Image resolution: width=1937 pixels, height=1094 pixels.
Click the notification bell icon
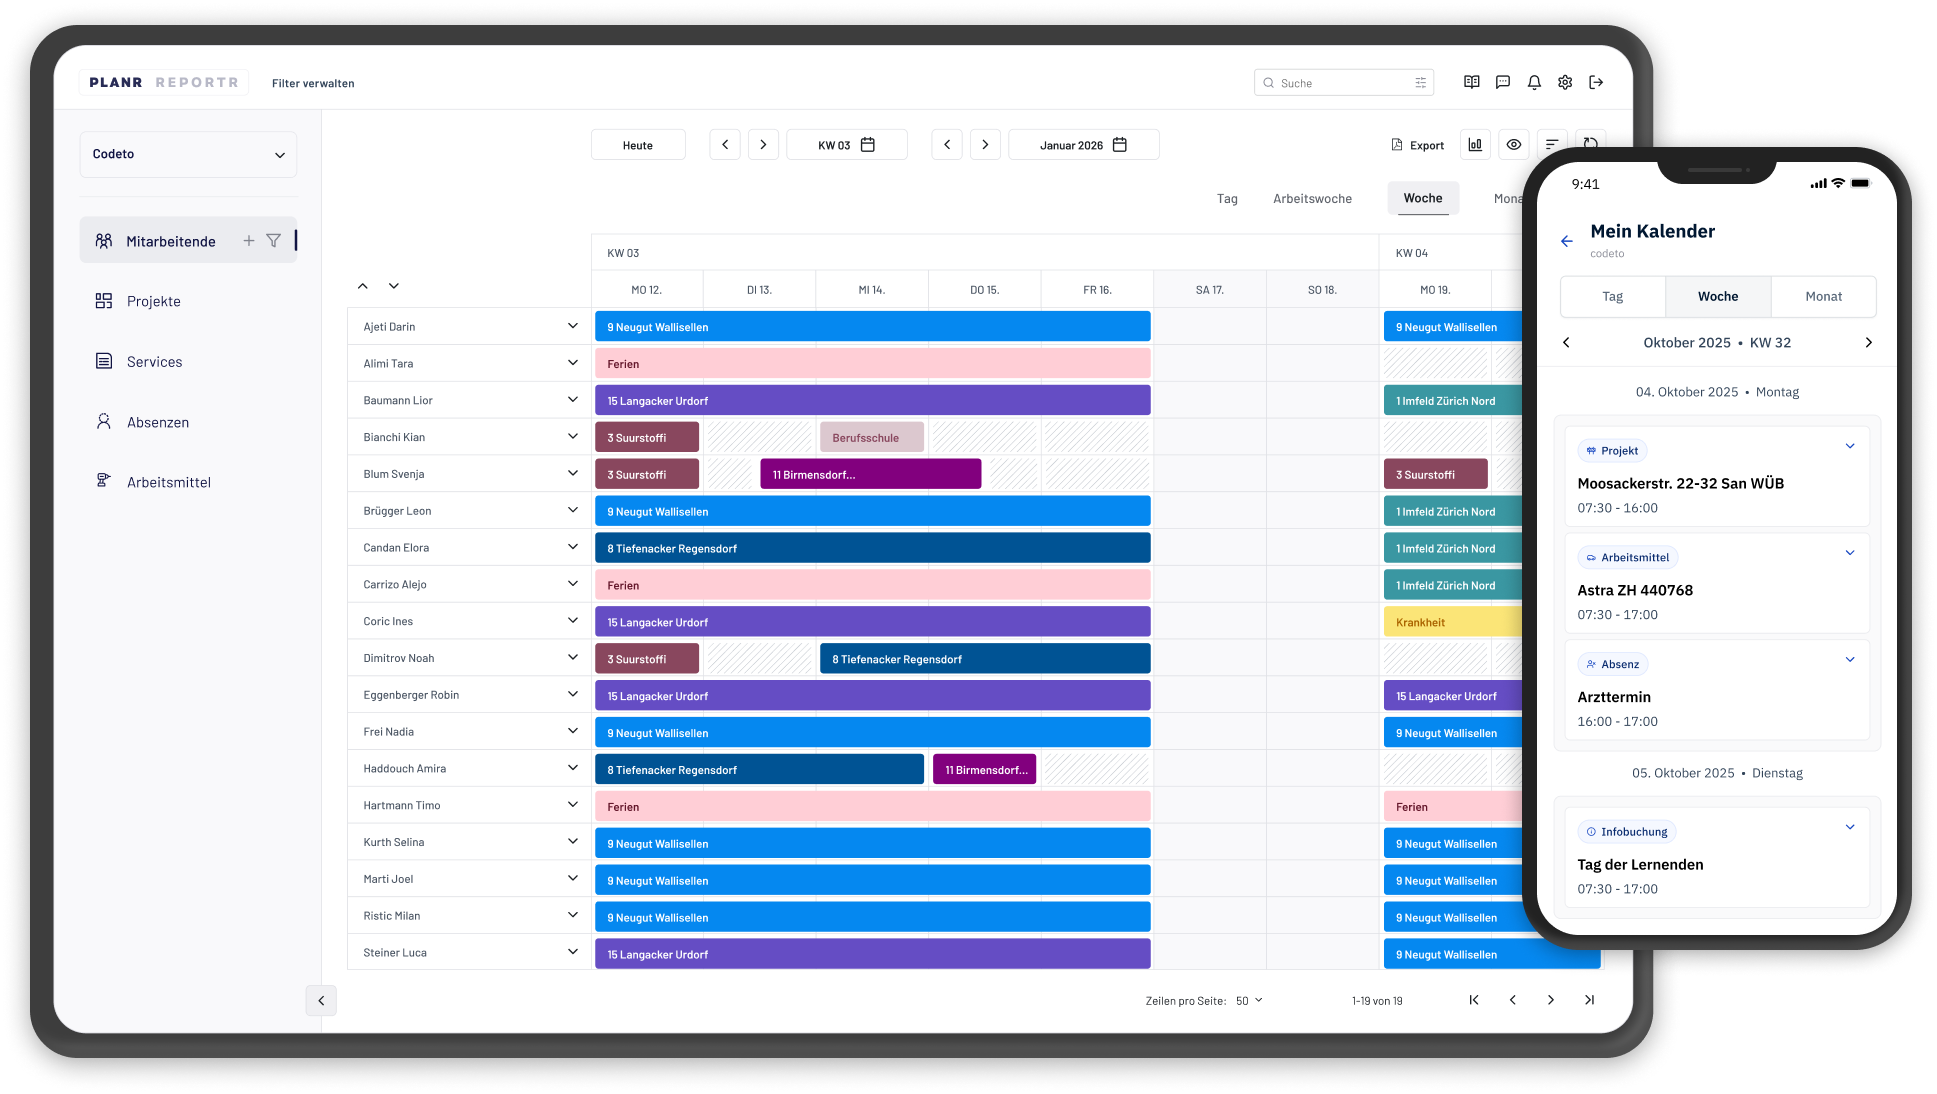point(1534,83)
